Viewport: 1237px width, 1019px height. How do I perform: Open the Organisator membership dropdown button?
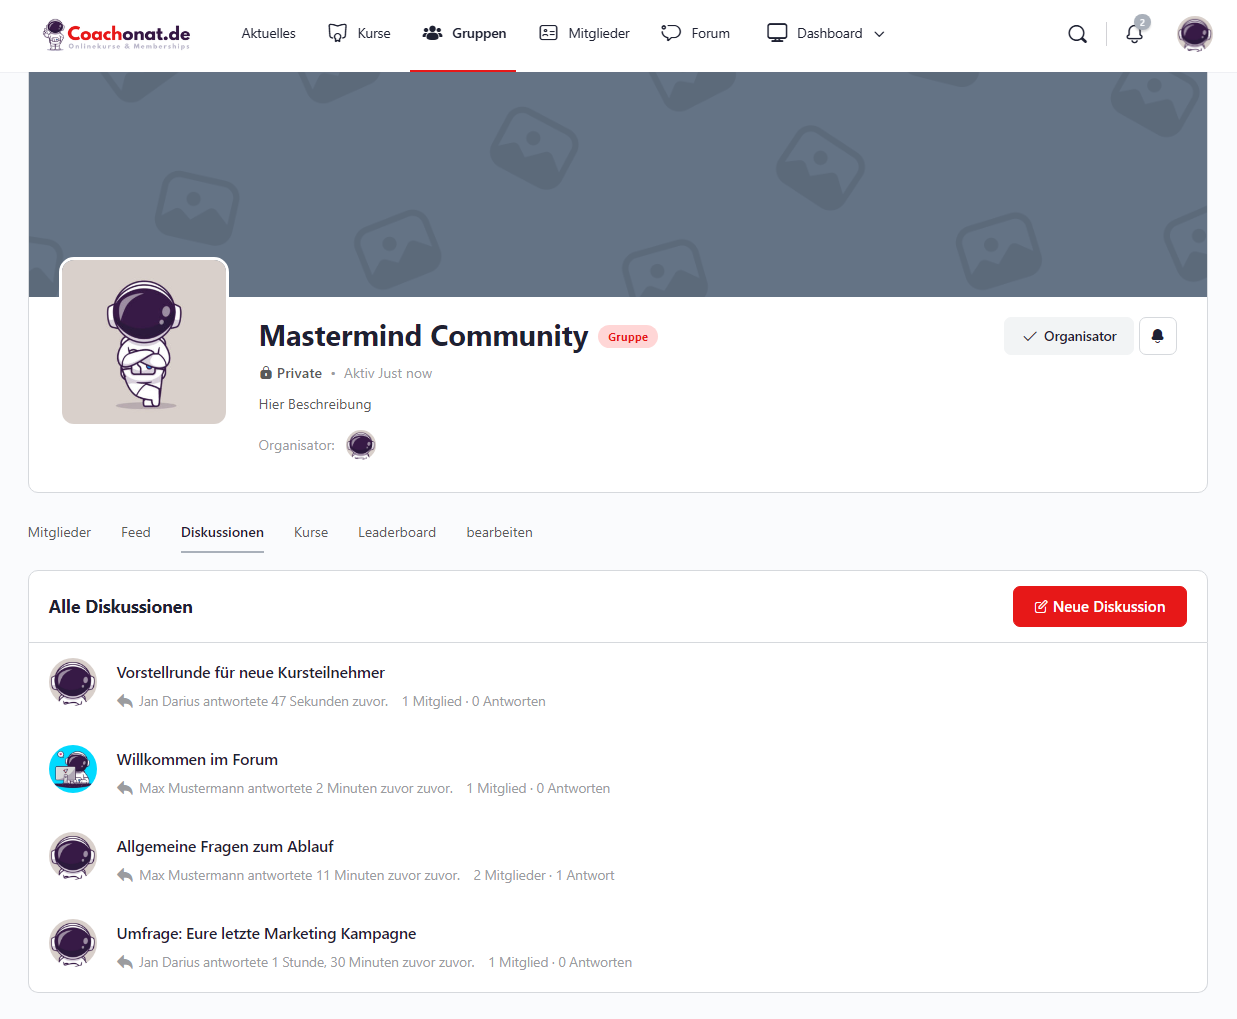click(x=1068, y=336)
